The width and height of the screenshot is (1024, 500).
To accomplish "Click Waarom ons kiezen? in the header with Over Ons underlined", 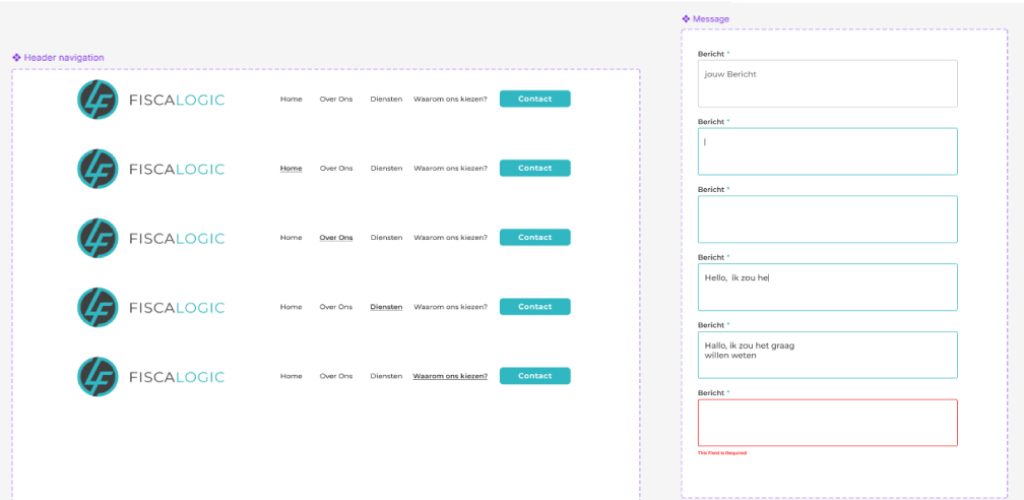I will (x=450, y=238).
